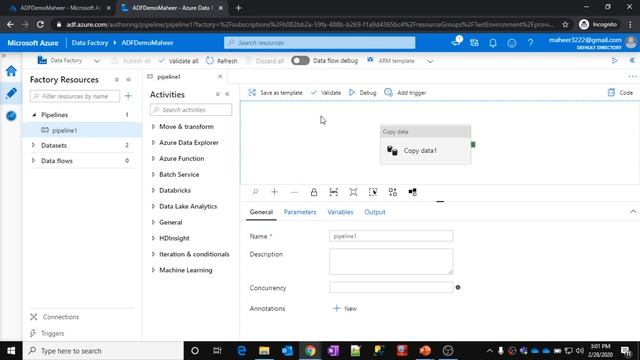Zoom in on the pipeline canvas
Viewport: 640px width, 360px height.
274,192
